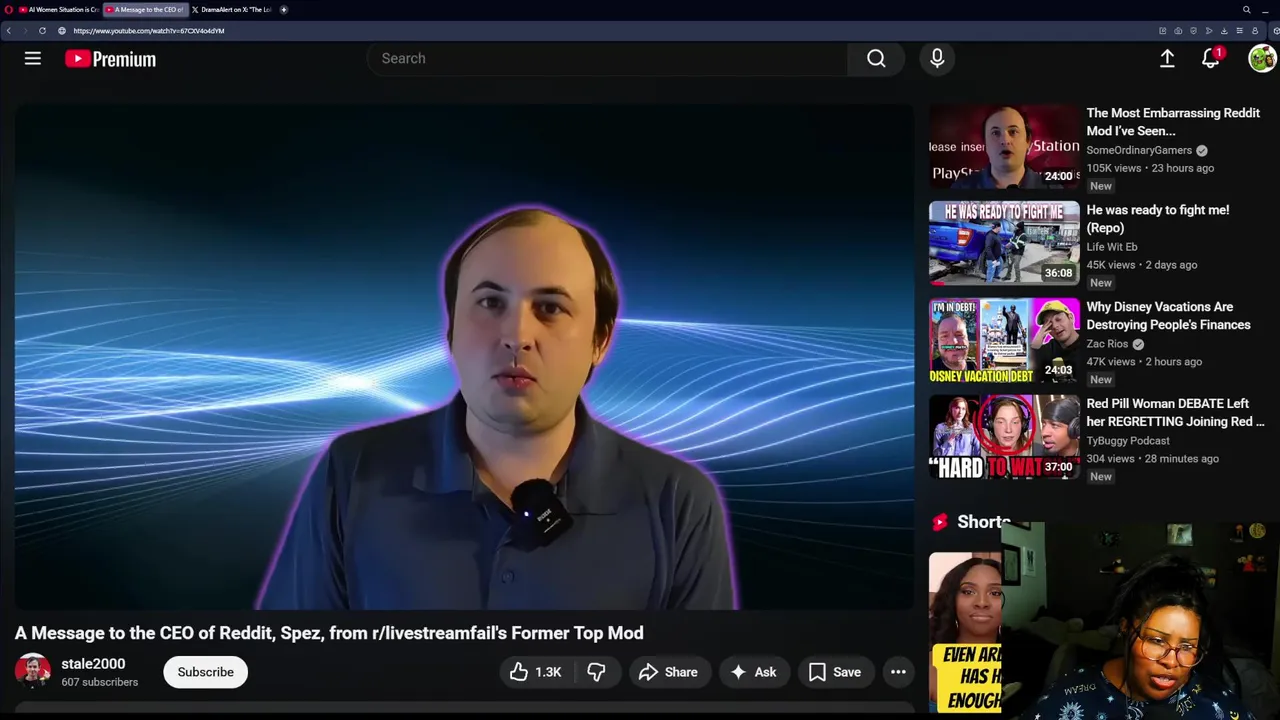
Task: Open extensions cube icon
Action: click(x=1275, y=31)
